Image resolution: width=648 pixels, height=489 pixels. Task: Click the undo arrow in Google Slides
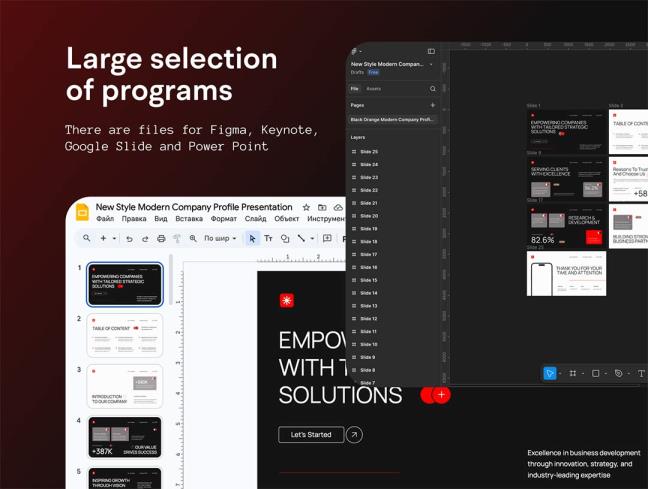[x=129, y=239]
